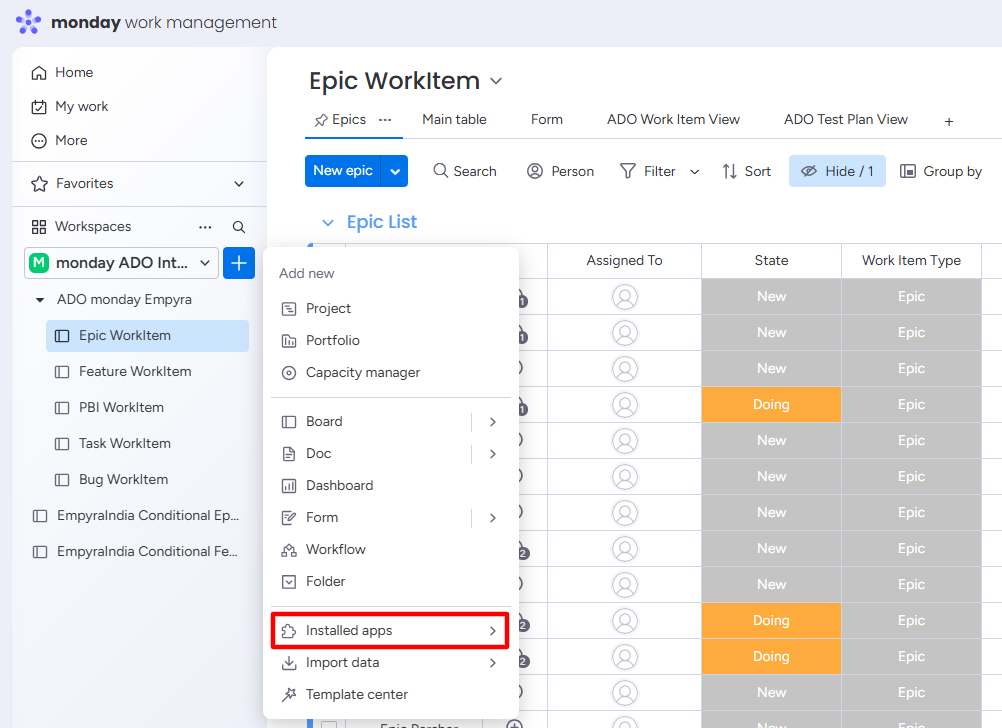Open the Epic WorkItem title dropdown
The width and height of the screenshot is (1002, 728).
[x=496, y=81]
